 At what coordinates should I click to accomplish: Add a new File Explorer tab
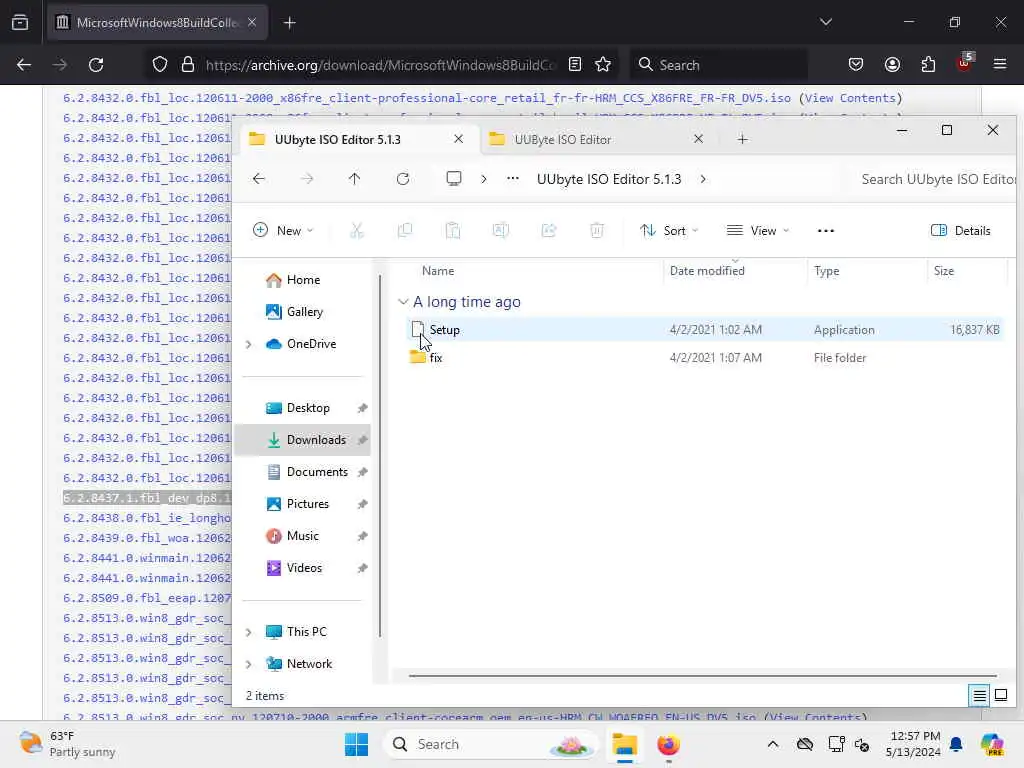[x=743, y=139]
